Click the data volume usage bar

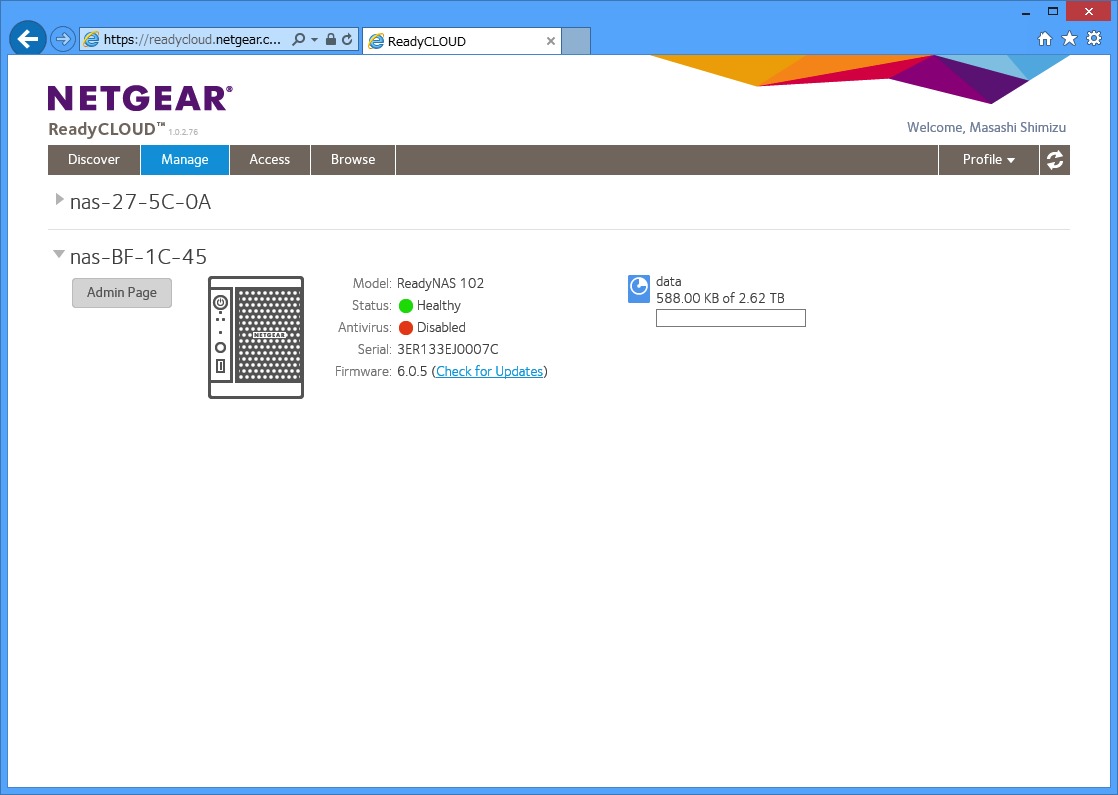point(730,318)
